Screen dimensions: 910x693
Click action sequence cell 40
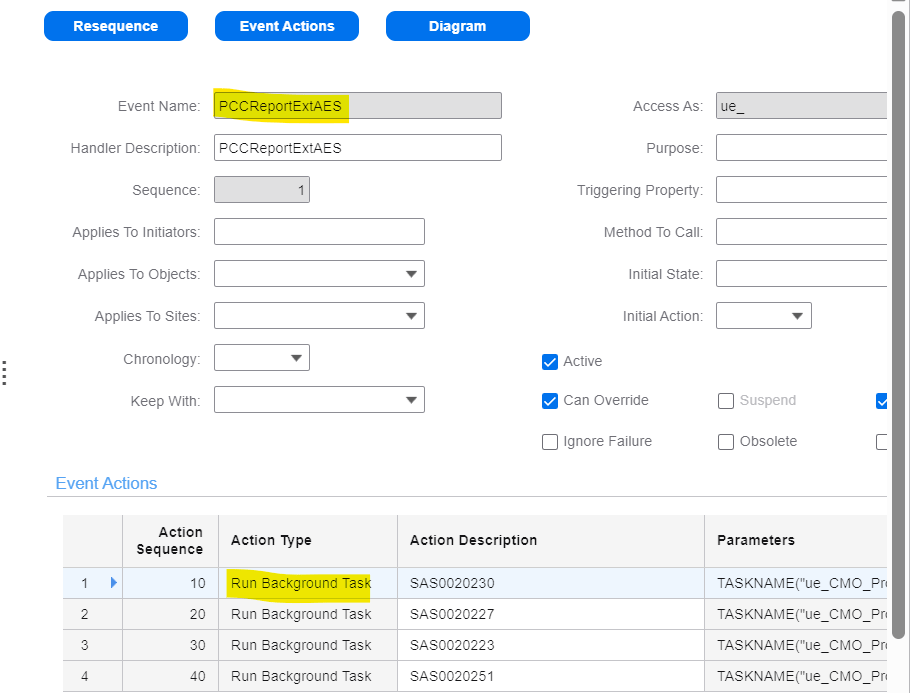170,676
